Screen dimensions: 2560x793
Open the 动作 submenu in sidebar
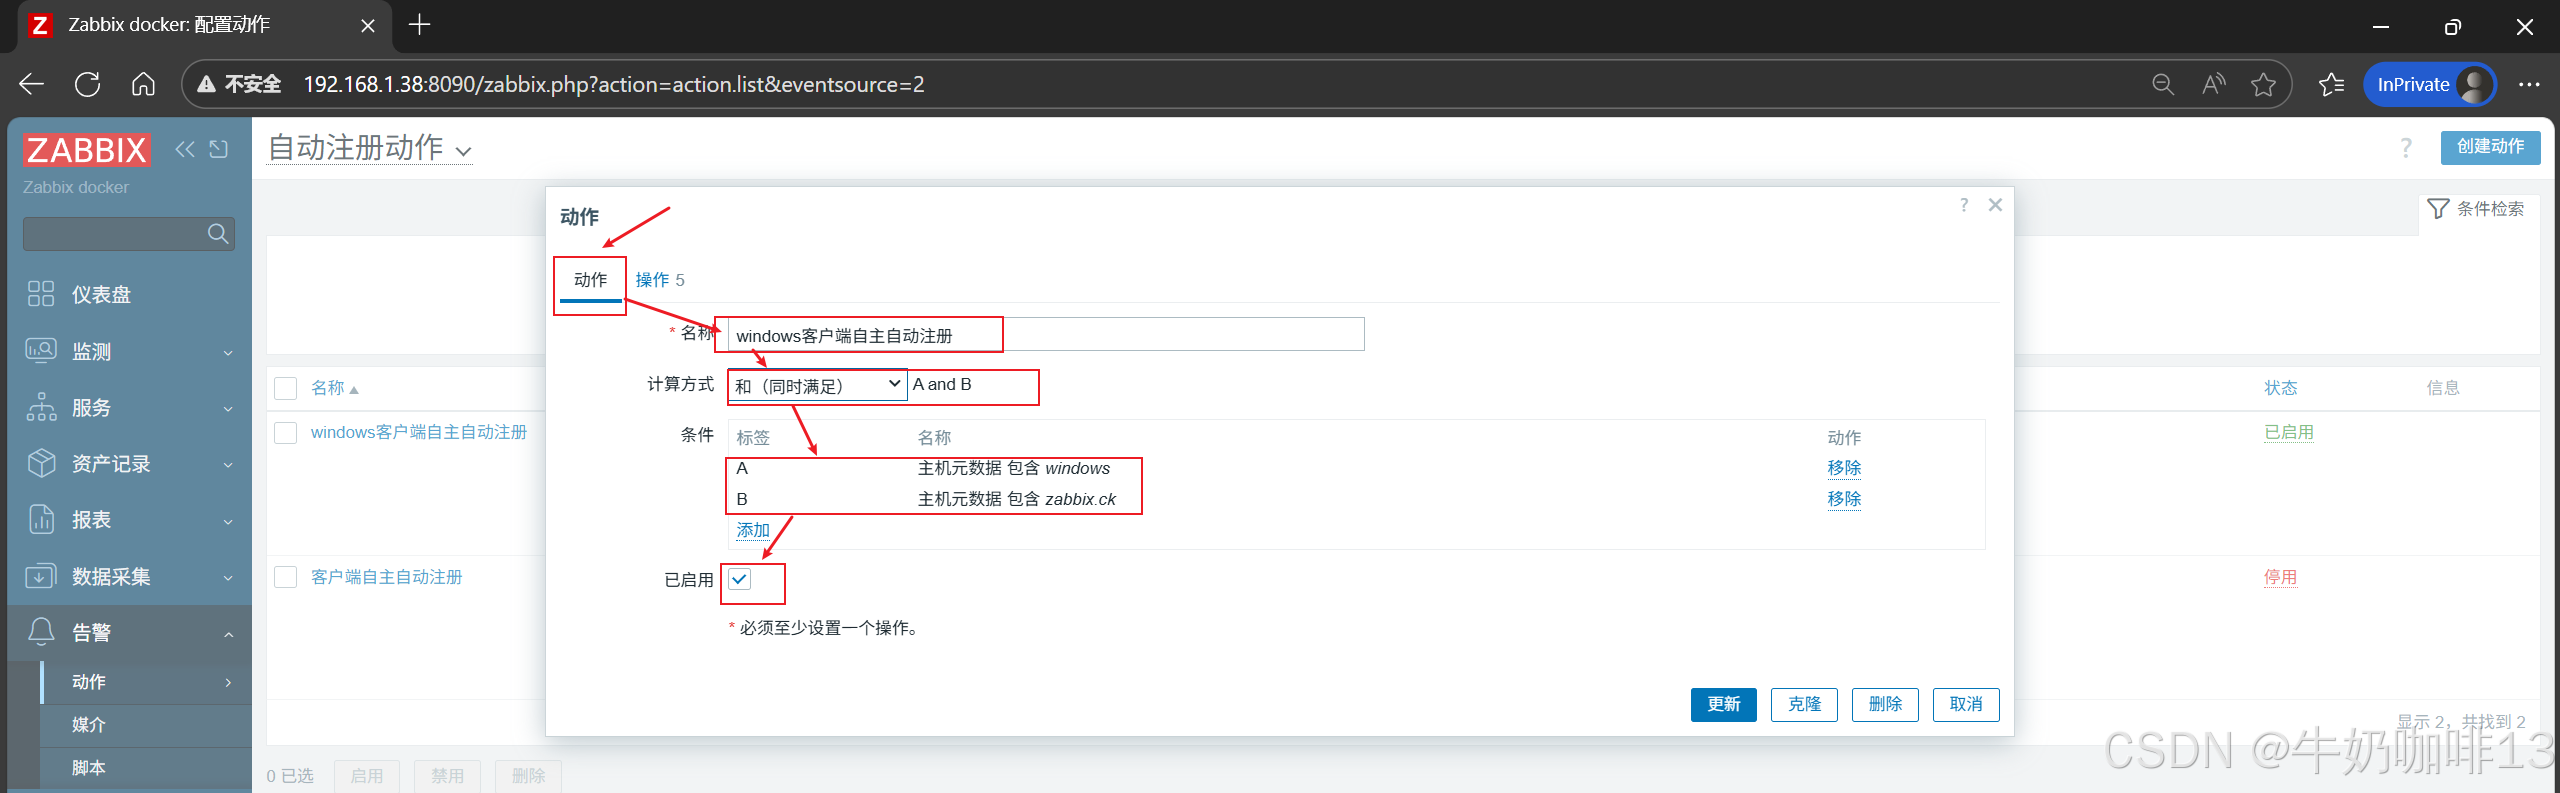coord(146,682)
